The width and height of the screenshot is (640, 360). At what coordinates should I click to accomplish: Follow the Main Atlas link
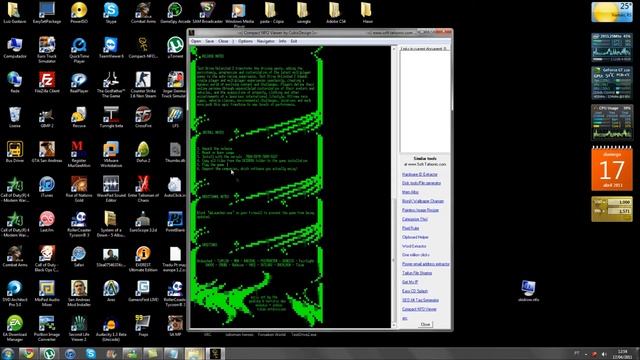(410, 192)
